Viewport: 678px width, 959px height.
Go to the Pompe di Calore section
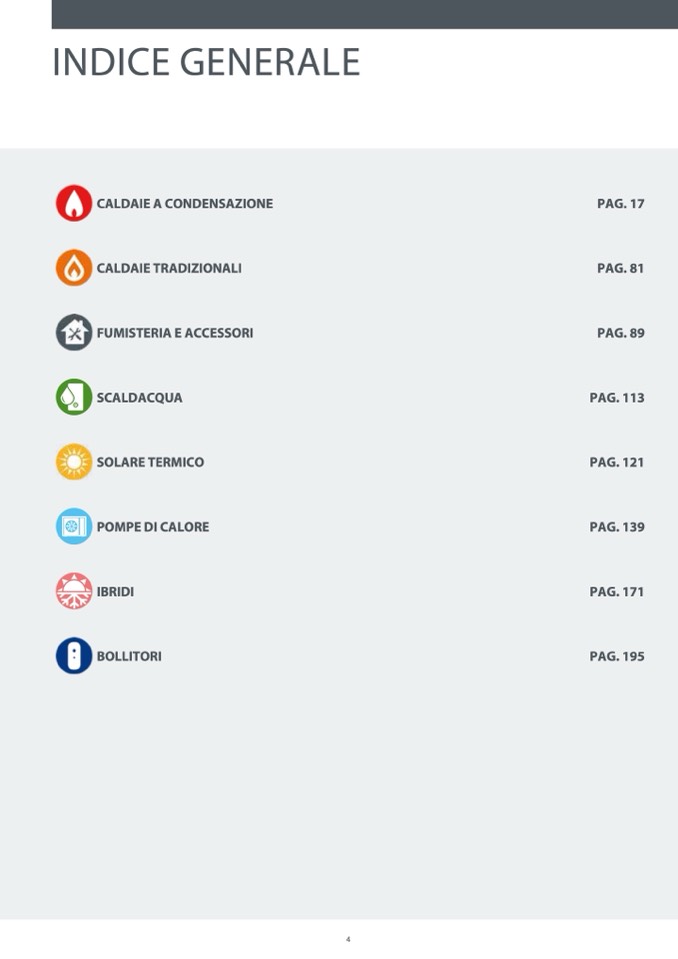[x=153, y=527]
